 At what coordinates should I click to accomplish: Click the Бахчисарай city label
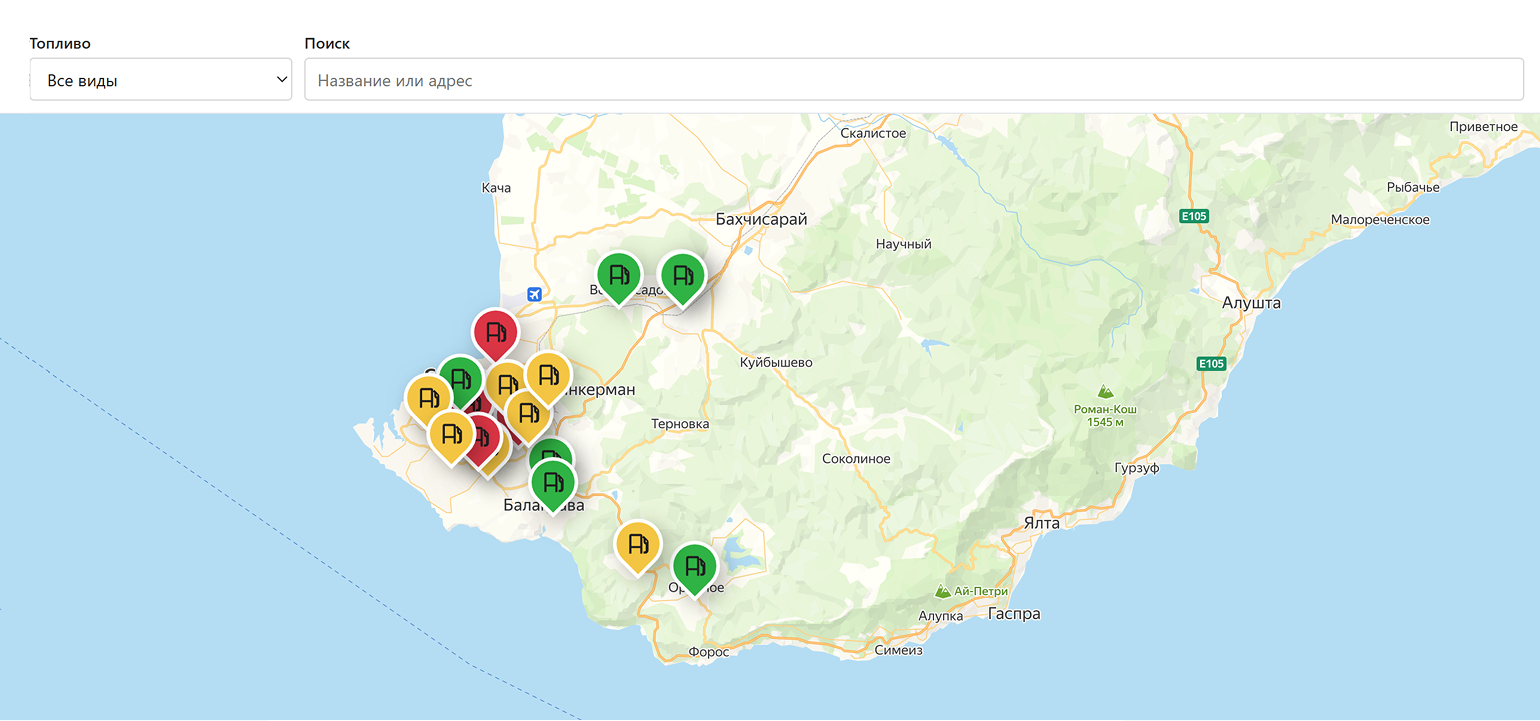[x=761, y=219]
